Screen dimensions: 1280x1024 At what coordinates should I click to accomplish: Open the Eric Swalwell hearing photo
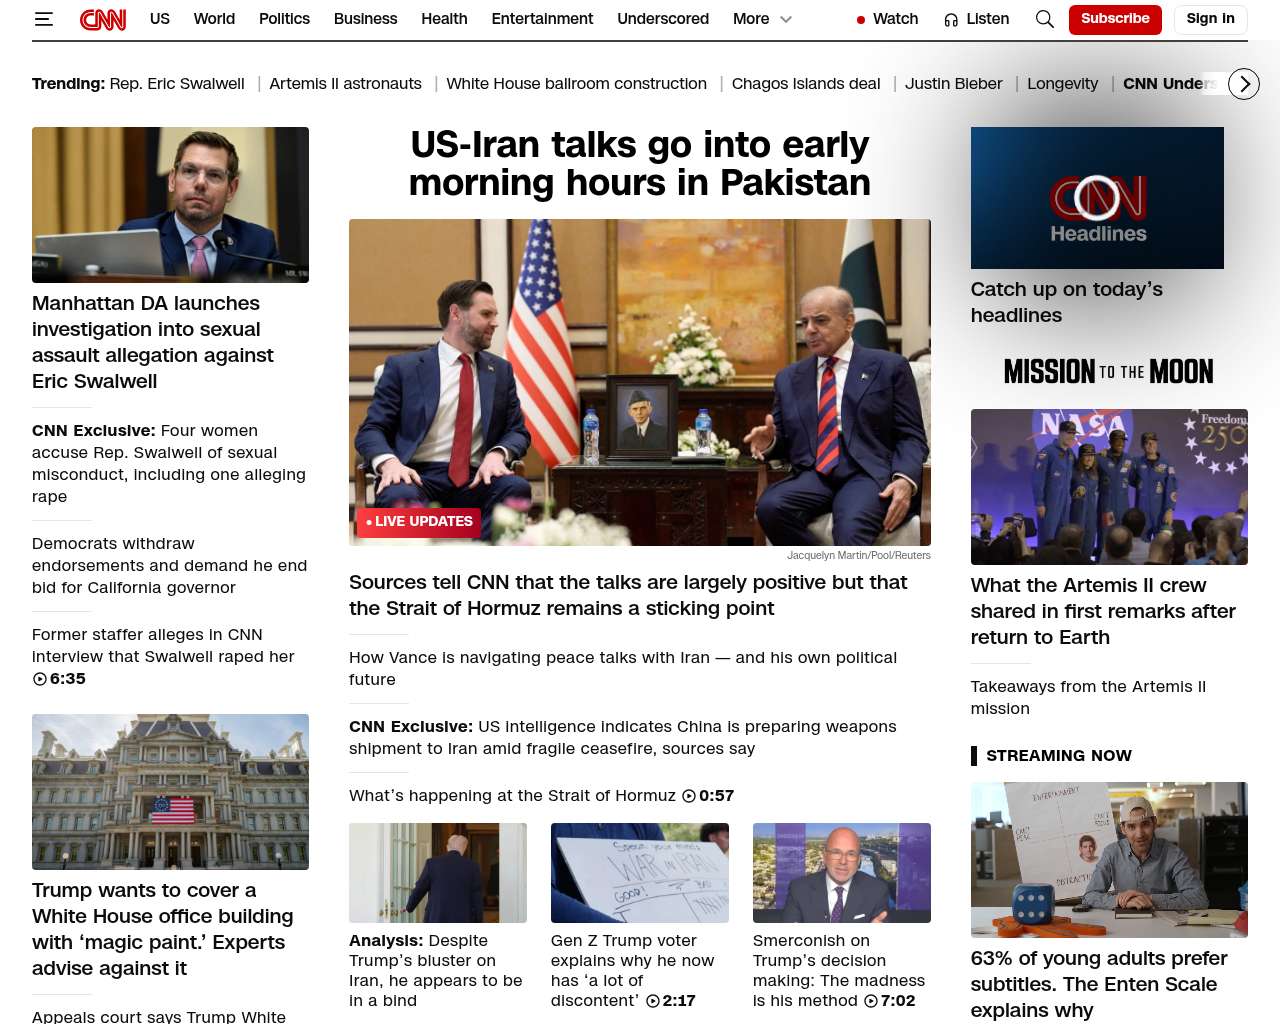[170, 205]
